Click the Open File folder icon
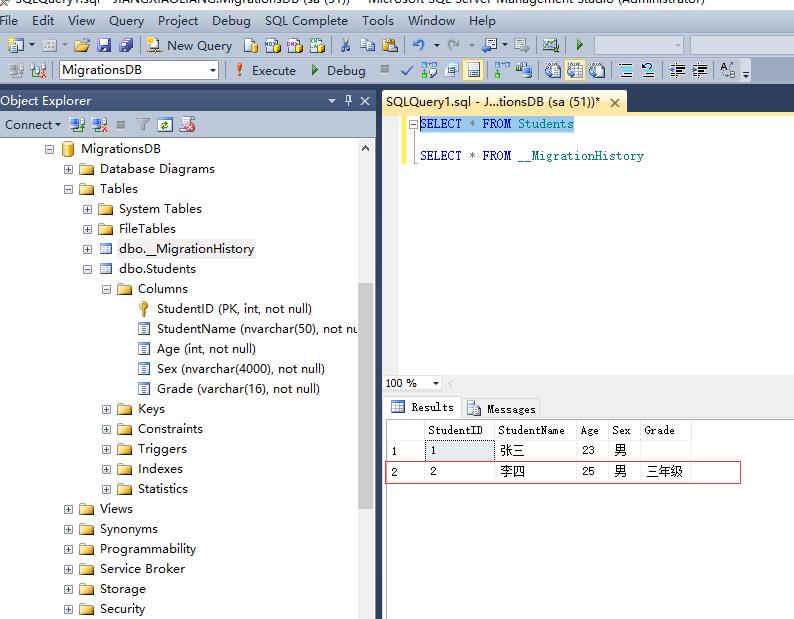 click(82, 45)
